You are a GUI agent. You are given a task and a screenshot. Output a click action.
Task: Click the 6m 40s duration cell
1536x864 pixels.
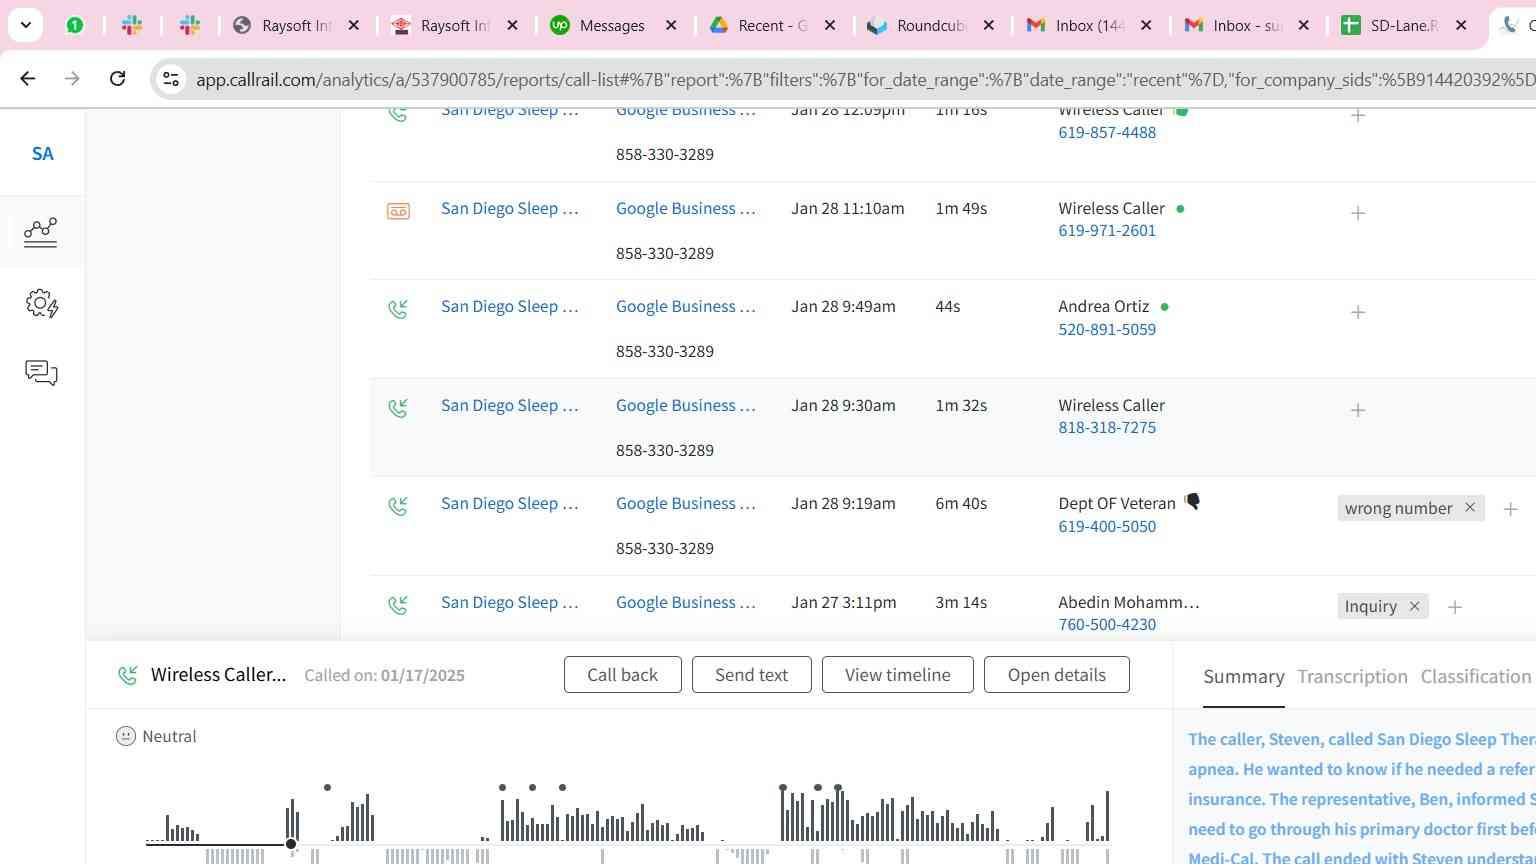961,504
